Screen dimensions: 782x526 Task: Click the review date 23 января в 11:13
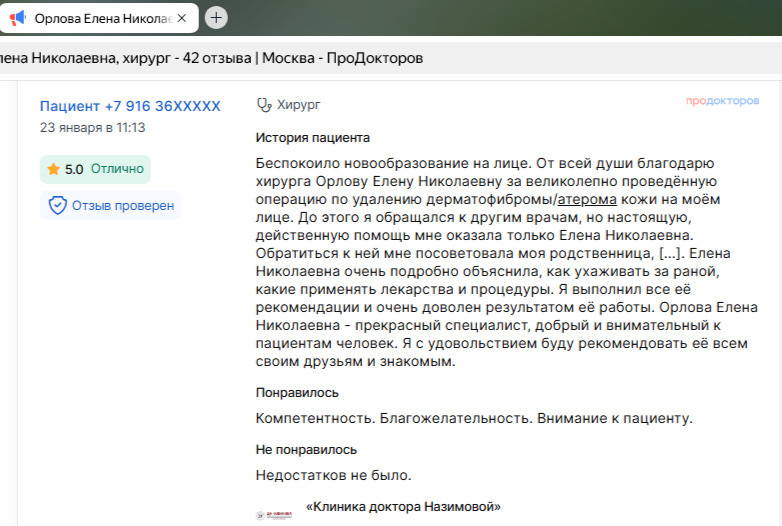(x=93, y=127)
